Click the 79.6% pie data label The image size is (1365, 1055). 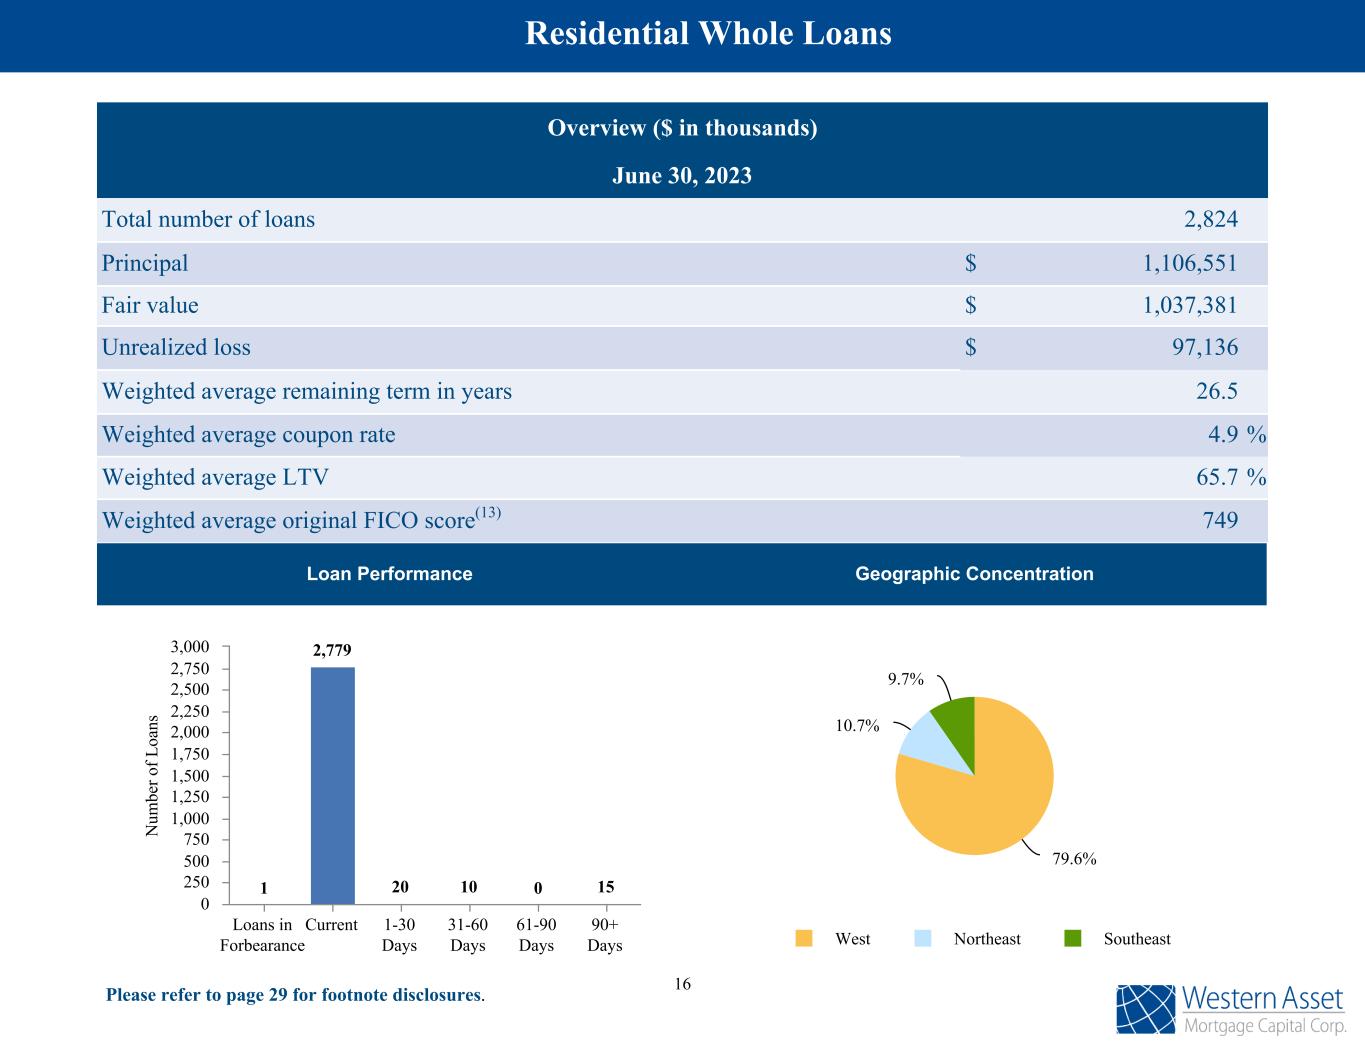[x=1074, y=859]
